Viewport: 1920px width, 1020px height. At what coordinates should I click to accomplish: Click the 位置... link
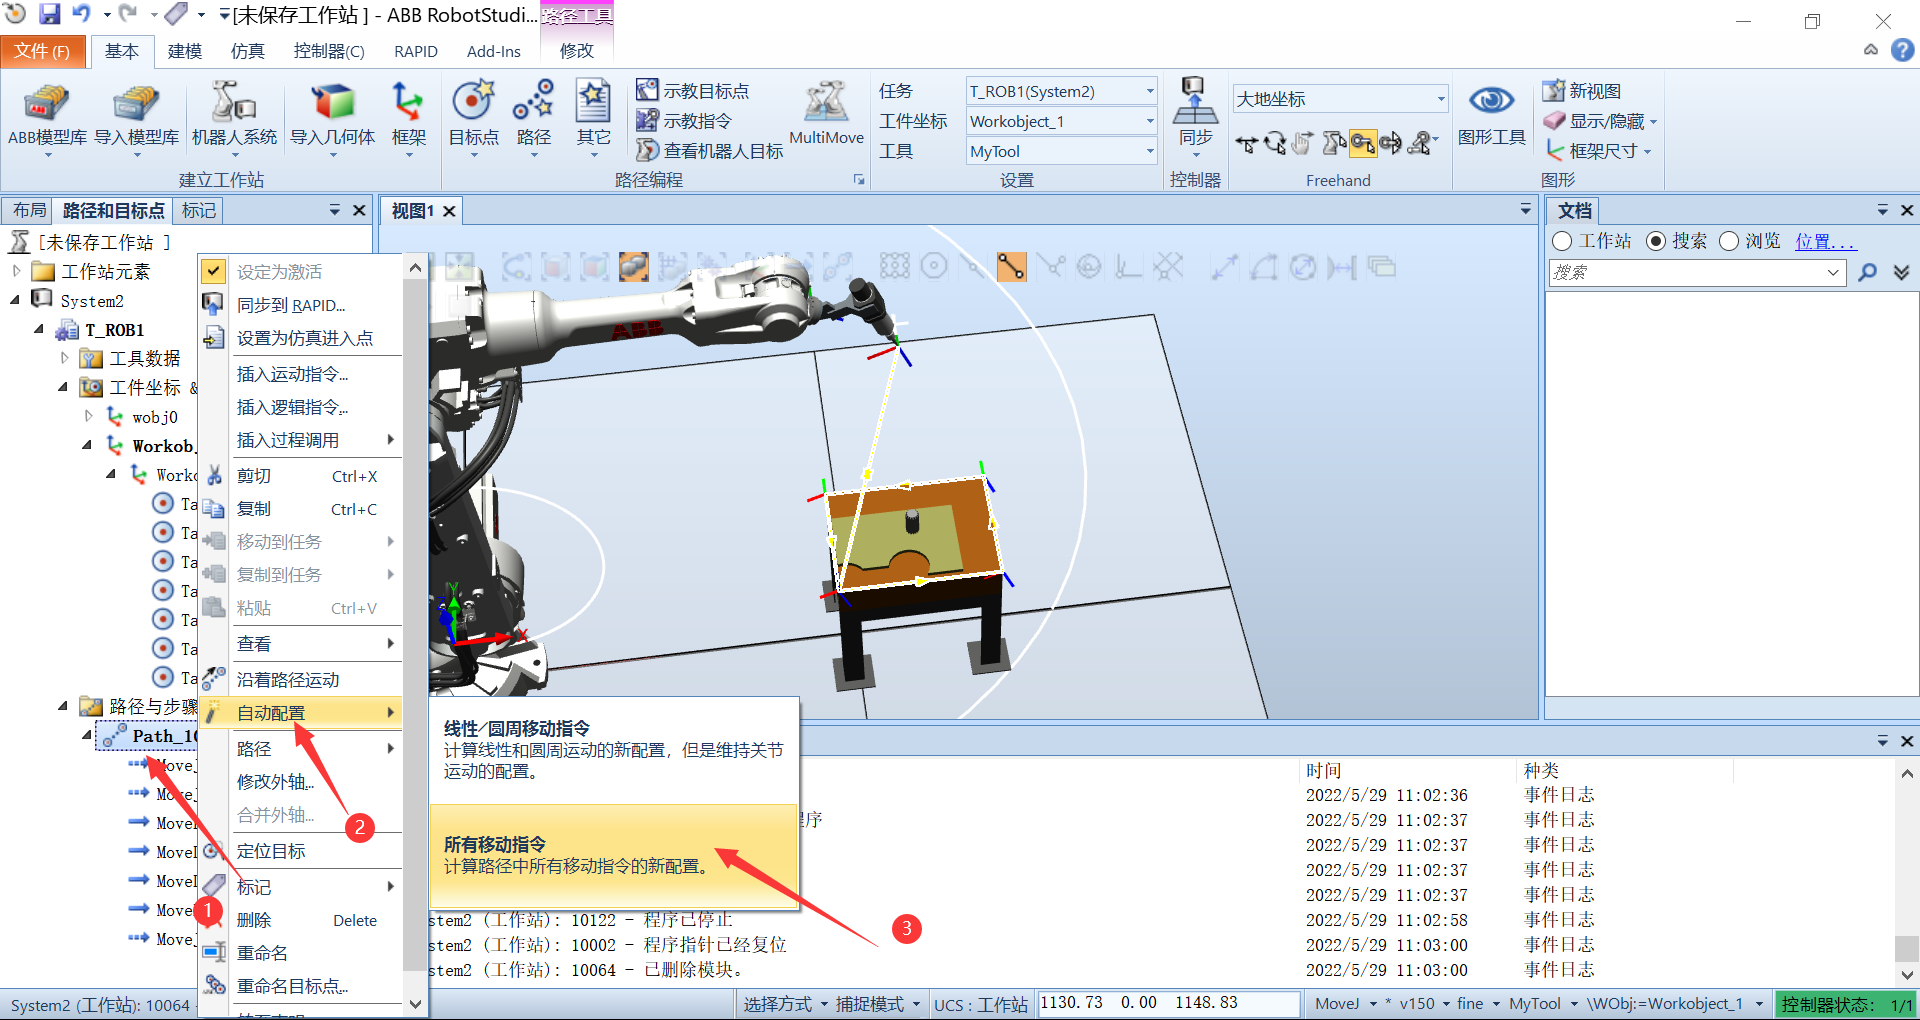point(1825,241)
